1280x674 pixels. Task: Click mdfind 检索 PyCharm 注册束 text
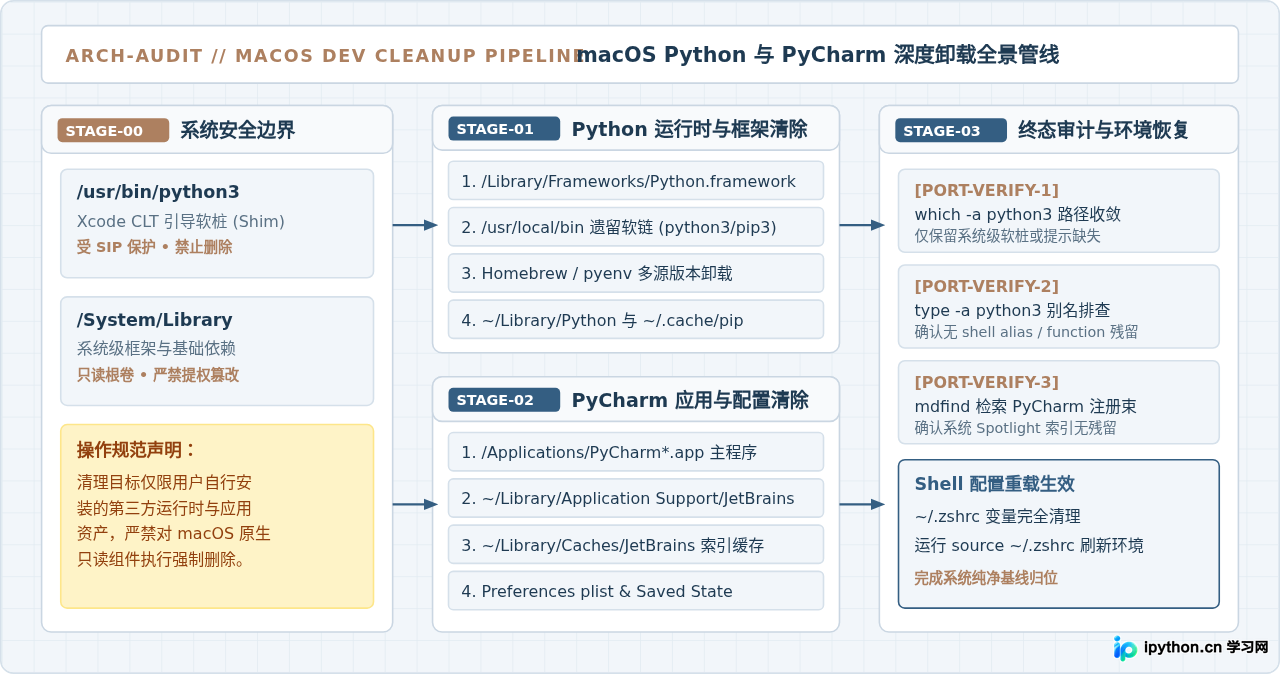[x=1026, y=406]
